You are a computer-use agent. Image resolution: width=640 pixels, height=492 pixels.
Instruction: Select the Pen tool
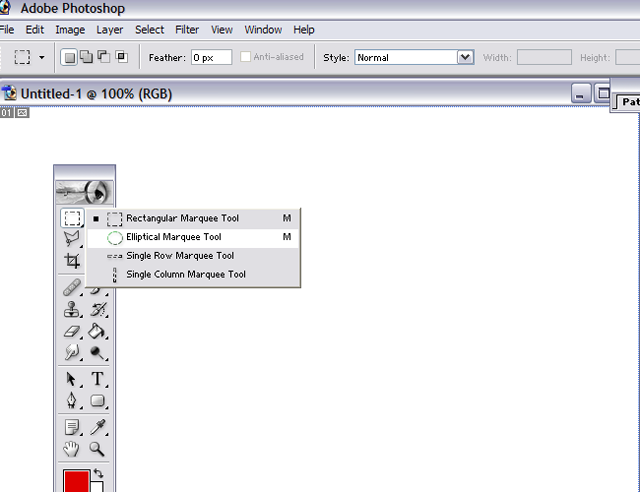point(72,401)
